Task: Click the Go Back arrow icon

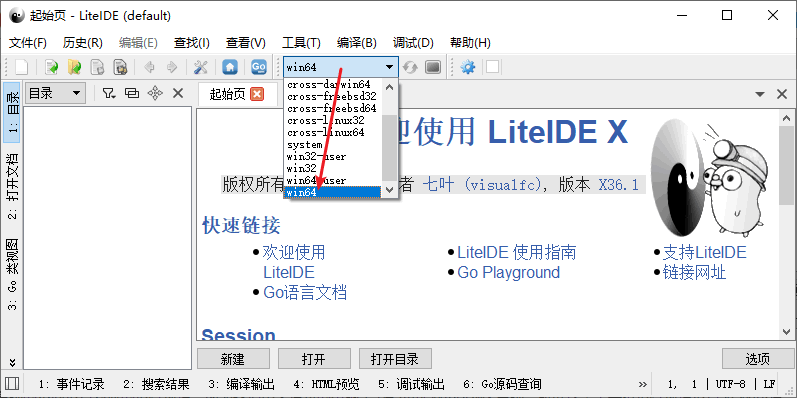Action: (x=149, y=67)
